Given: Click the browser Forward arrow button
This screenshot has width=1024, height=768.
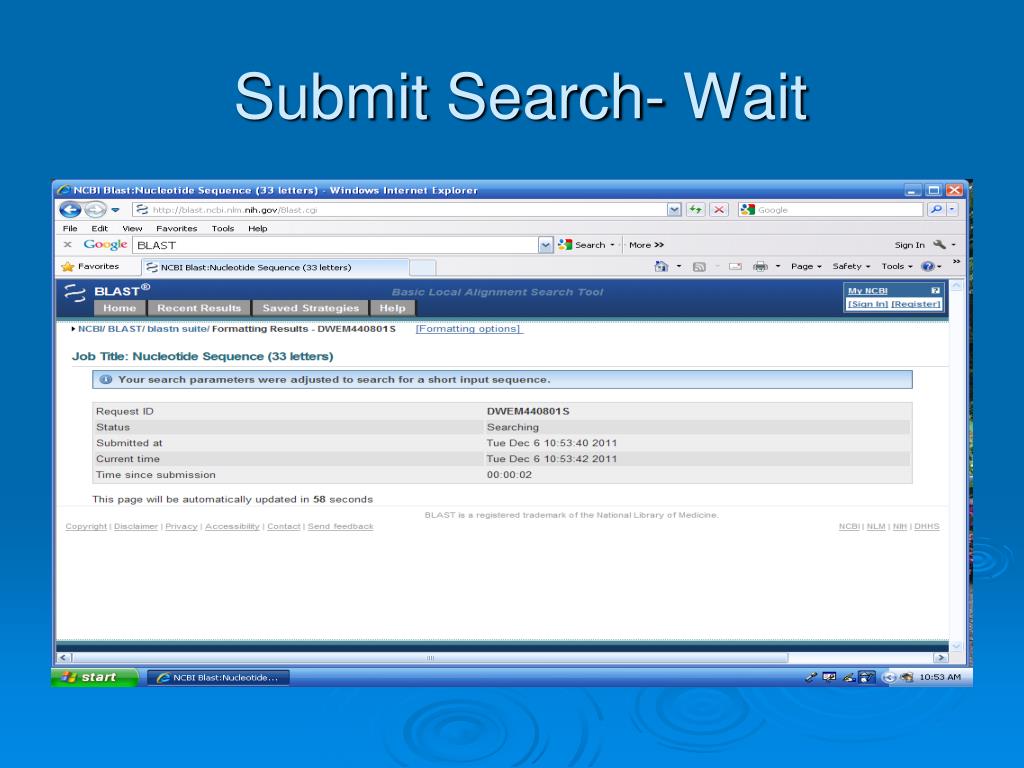Looking at the screenshot, I should [95, 210].
